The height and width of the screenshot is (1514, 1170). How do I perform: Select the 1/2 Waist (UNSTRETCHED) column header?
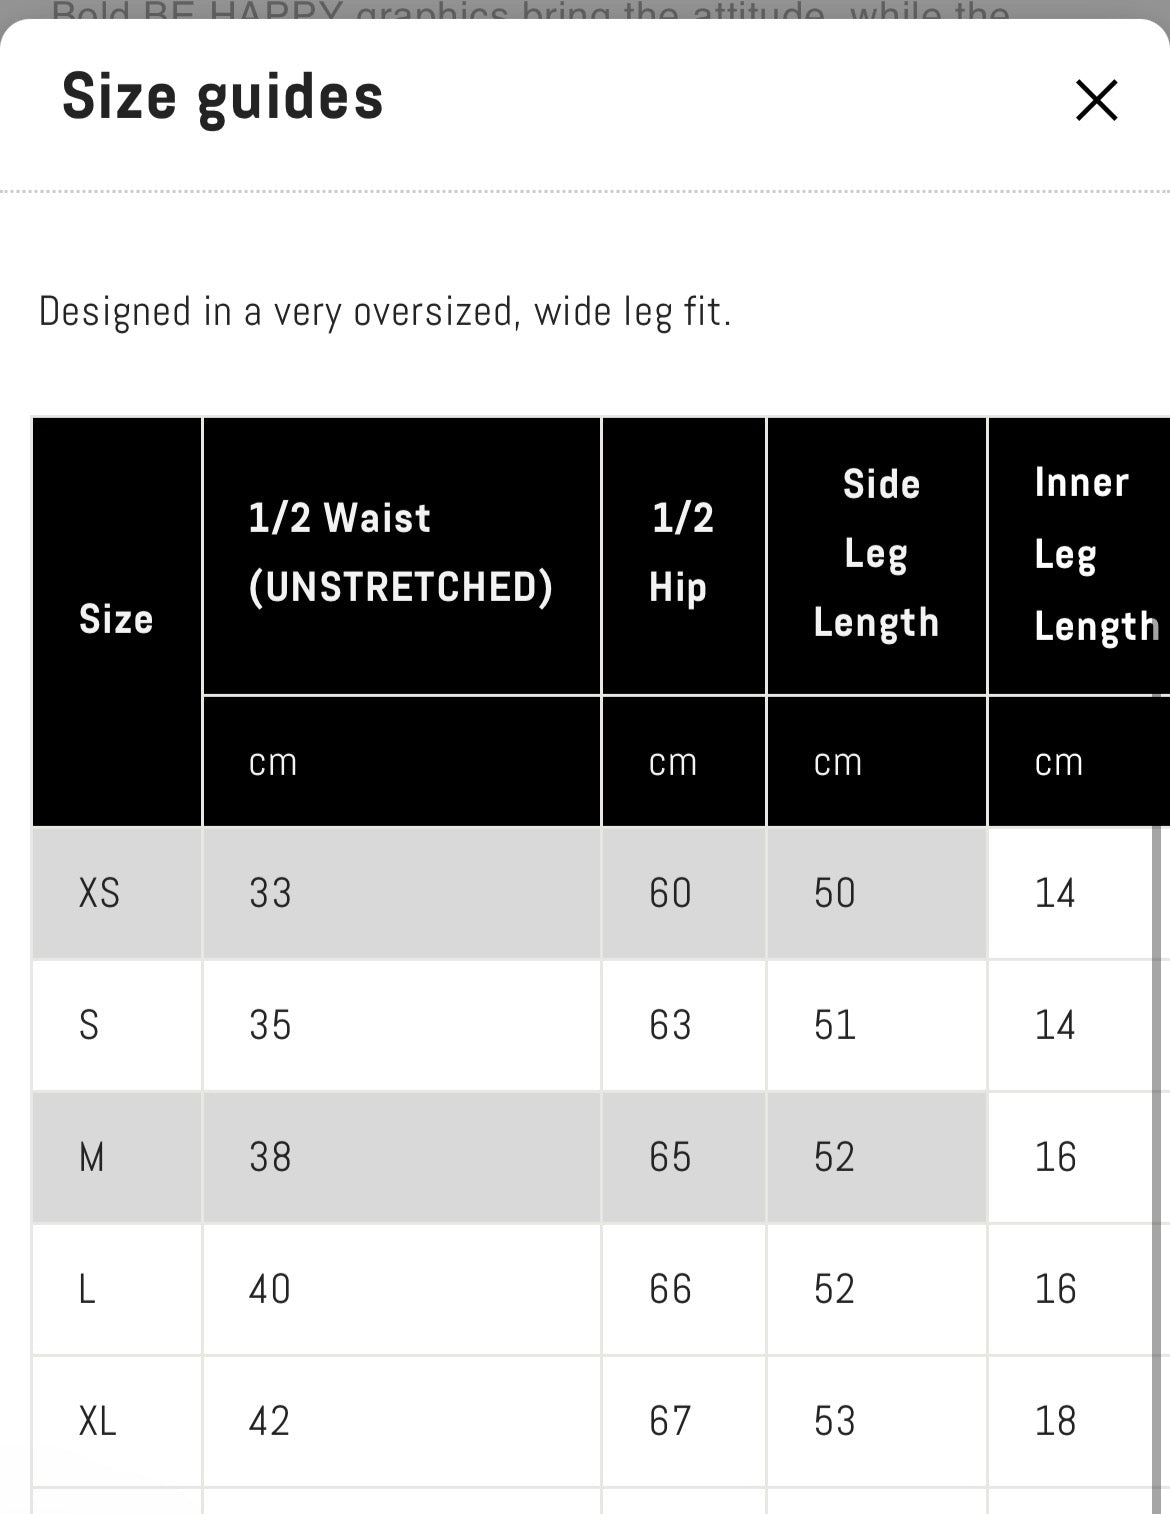pyautogui.click(x=400, y=553)
